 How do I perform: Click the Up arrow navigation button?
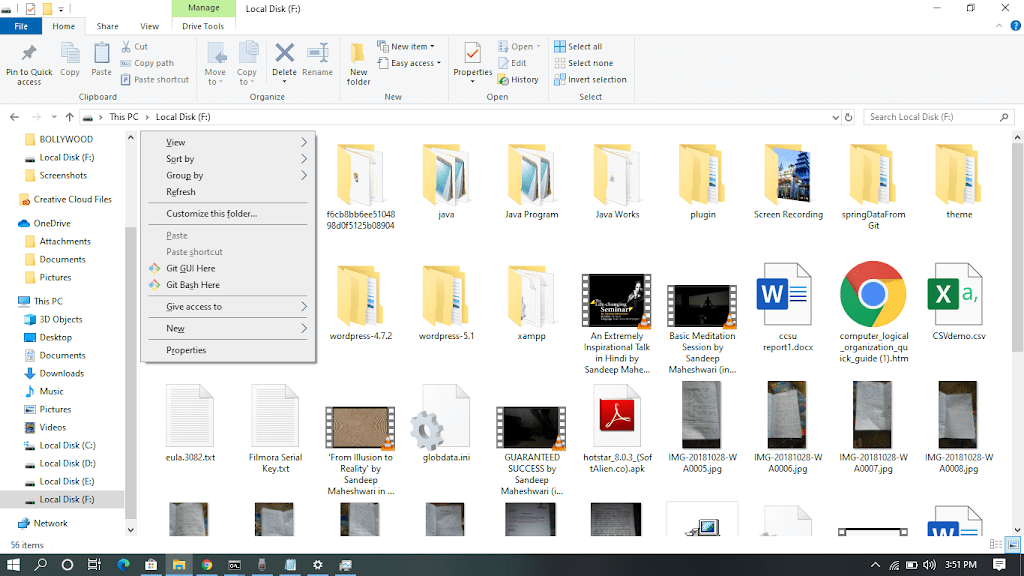coord(69,117)
